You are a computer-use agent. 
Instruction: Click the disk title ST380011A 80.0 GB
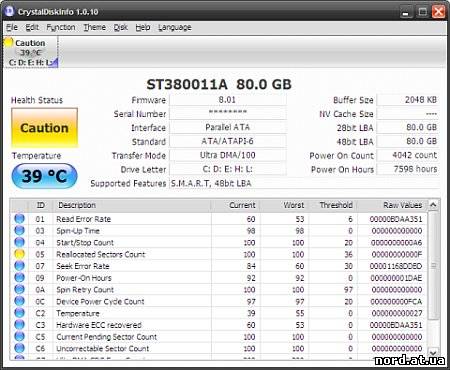219,84
